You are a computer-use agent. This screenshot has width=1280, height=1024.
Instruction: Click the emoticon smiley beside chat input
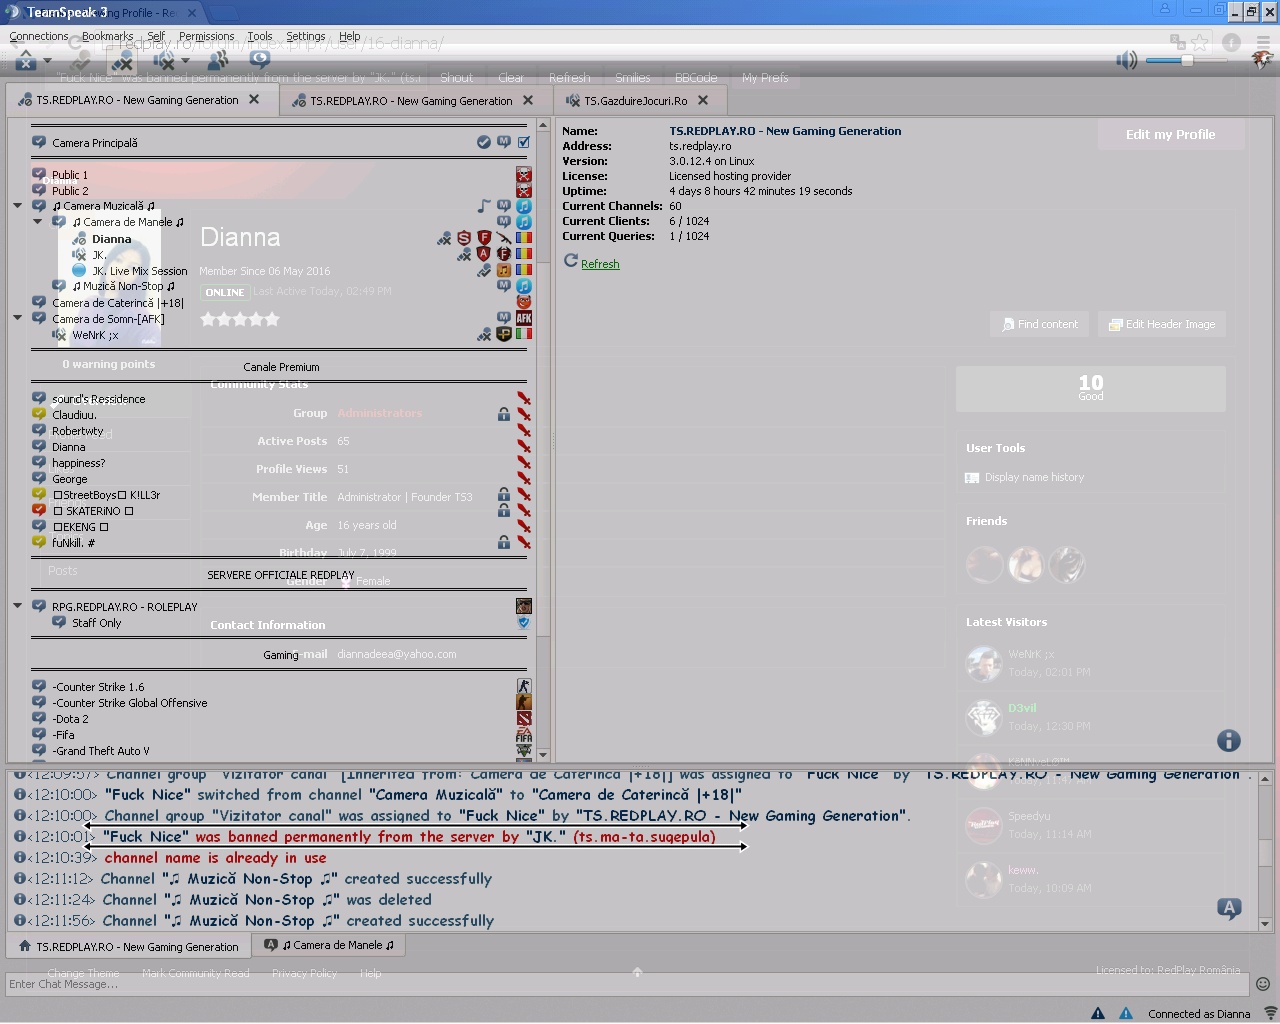1263,984
